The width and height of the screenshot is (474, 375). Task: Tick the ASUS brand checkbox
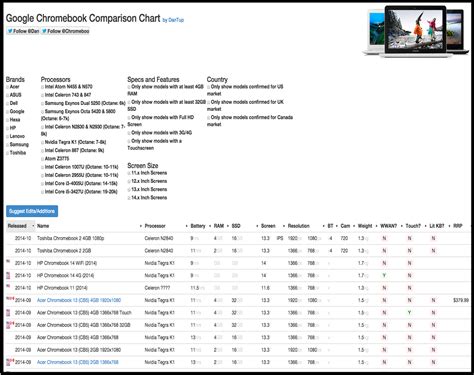pos(7,95)
